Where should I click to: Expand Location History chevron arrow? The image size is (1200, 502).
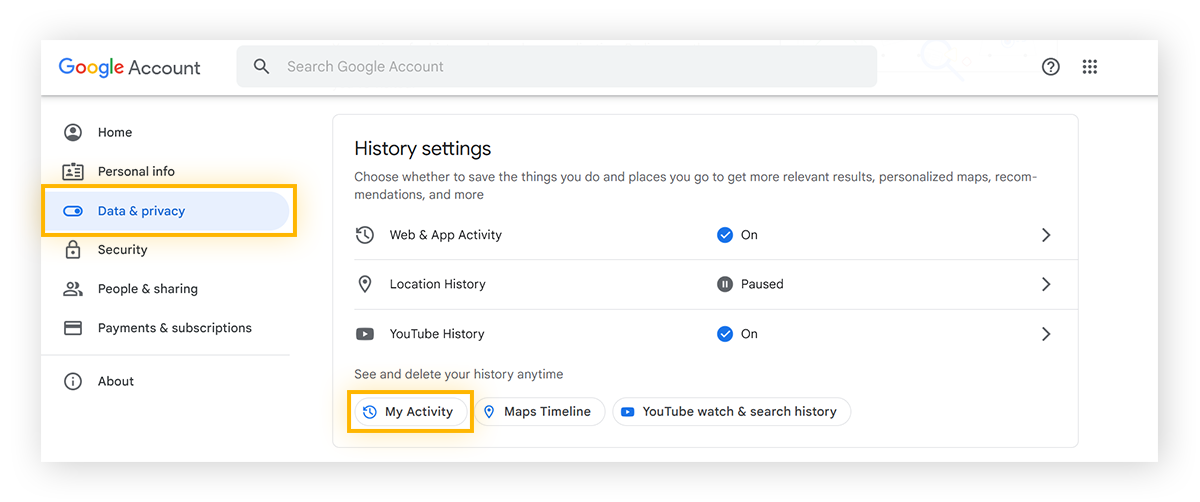pyautogui.click(x=1046, y=284)
